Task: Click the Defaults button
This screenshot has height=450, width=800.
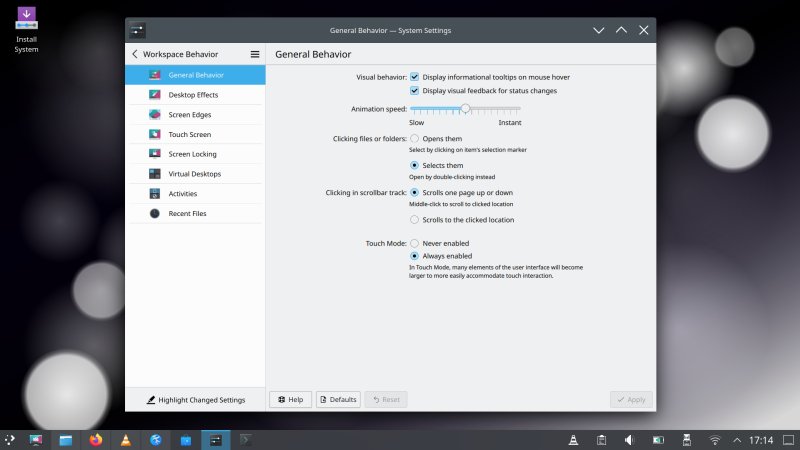Action: coord(338,399)
